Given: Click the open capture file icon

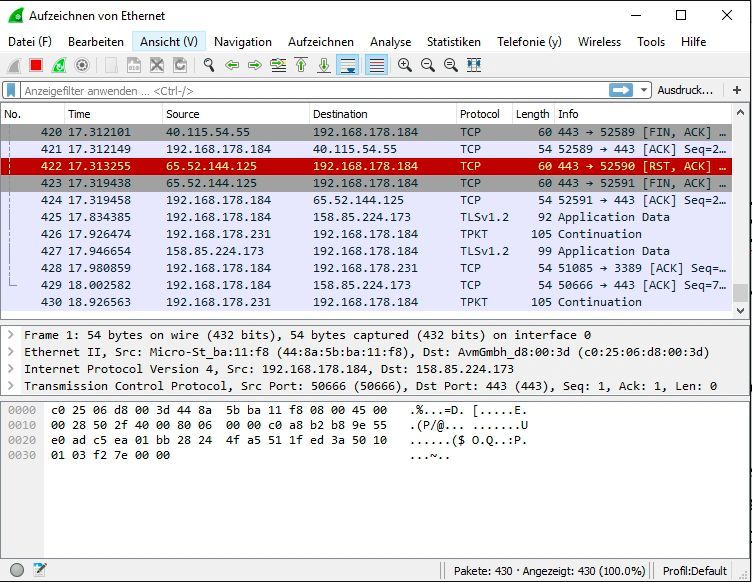Looking at the screenshot, I should [111, 65].
